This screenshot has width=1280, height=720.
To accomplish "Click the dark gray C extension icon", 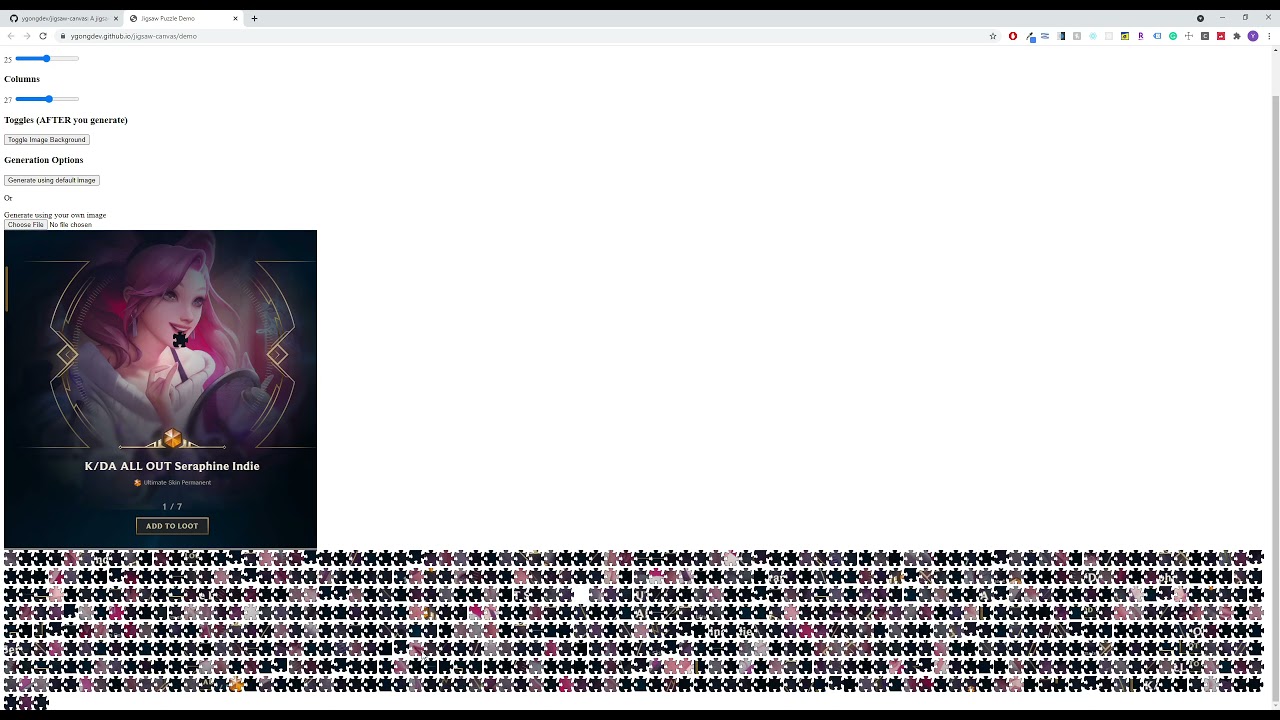I will (x=1205, y=36).
